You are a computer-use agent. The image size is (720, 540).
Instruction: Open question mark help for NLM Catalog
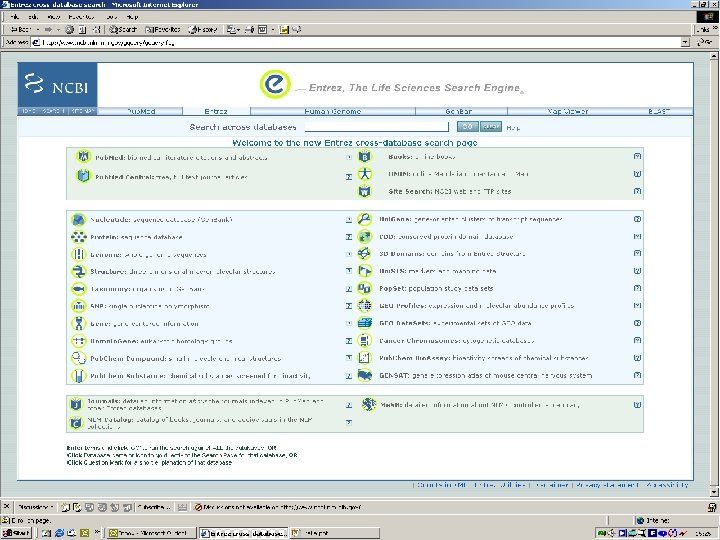[349, 422]
